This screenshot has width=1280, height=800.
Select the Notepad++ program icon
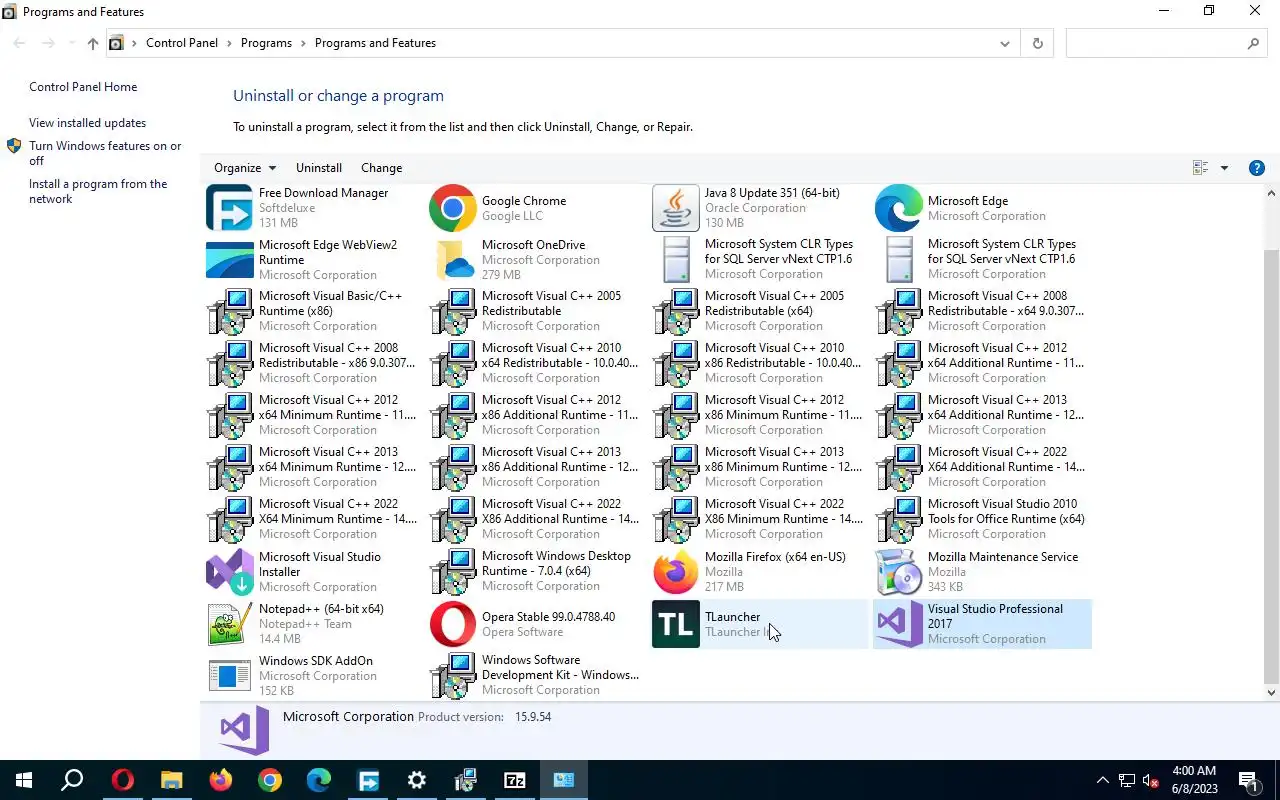tap(229, 624)
